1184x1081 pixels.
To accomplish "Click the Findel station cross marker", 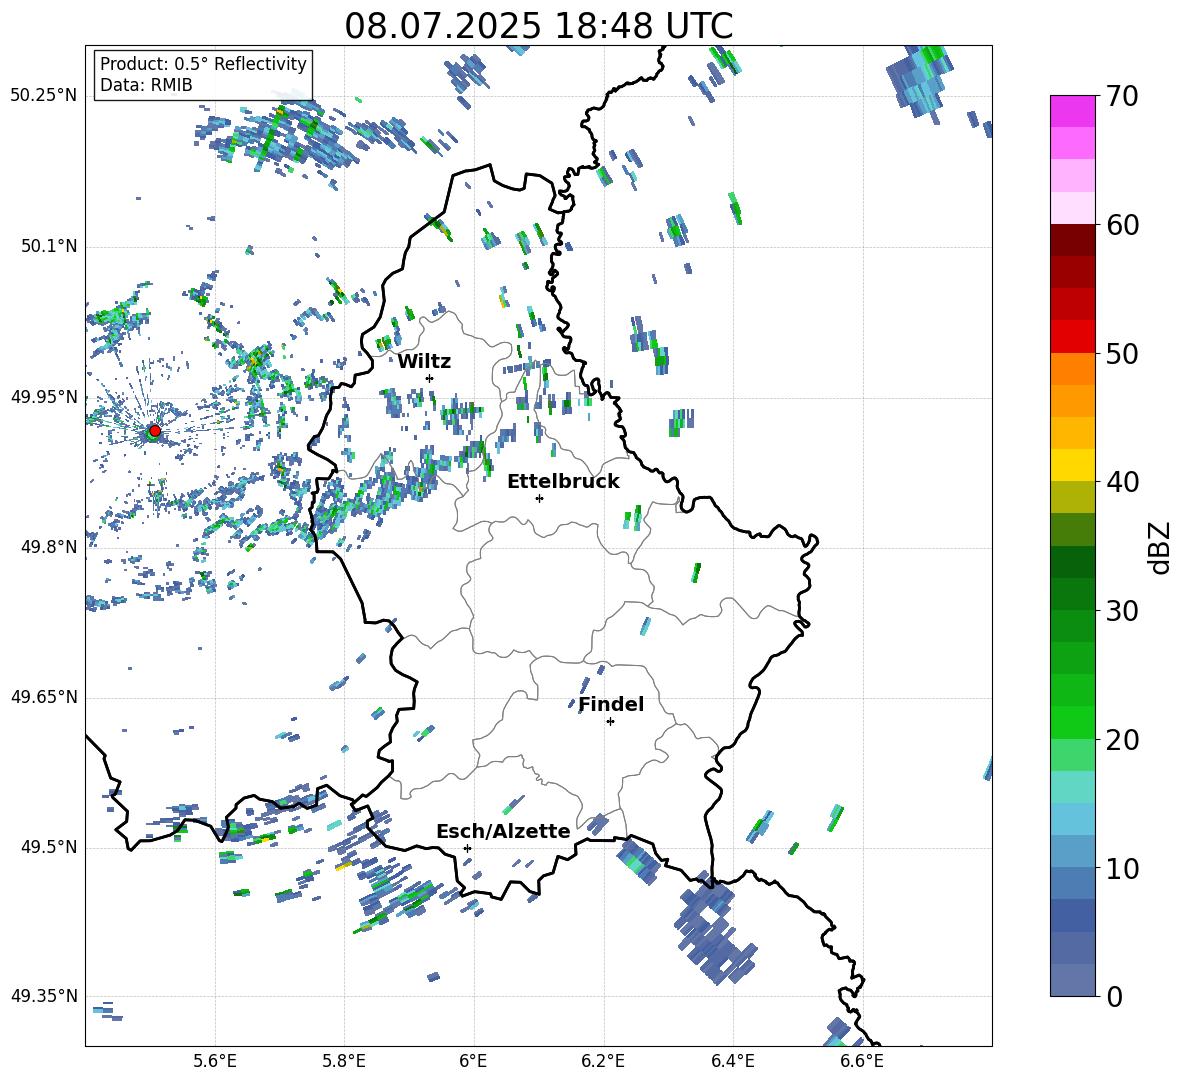I will (610, 722).
